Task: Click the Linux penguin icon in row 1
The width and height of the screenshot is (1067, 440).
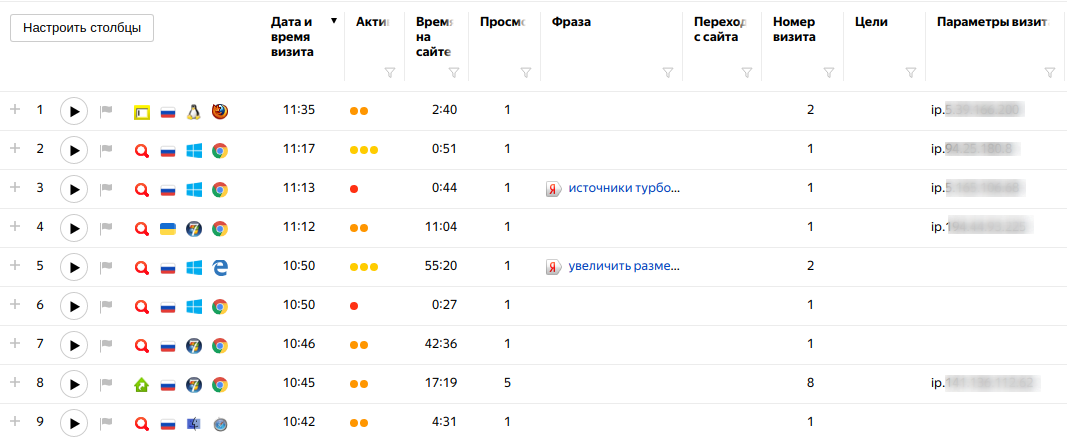Action: point(194,111)
